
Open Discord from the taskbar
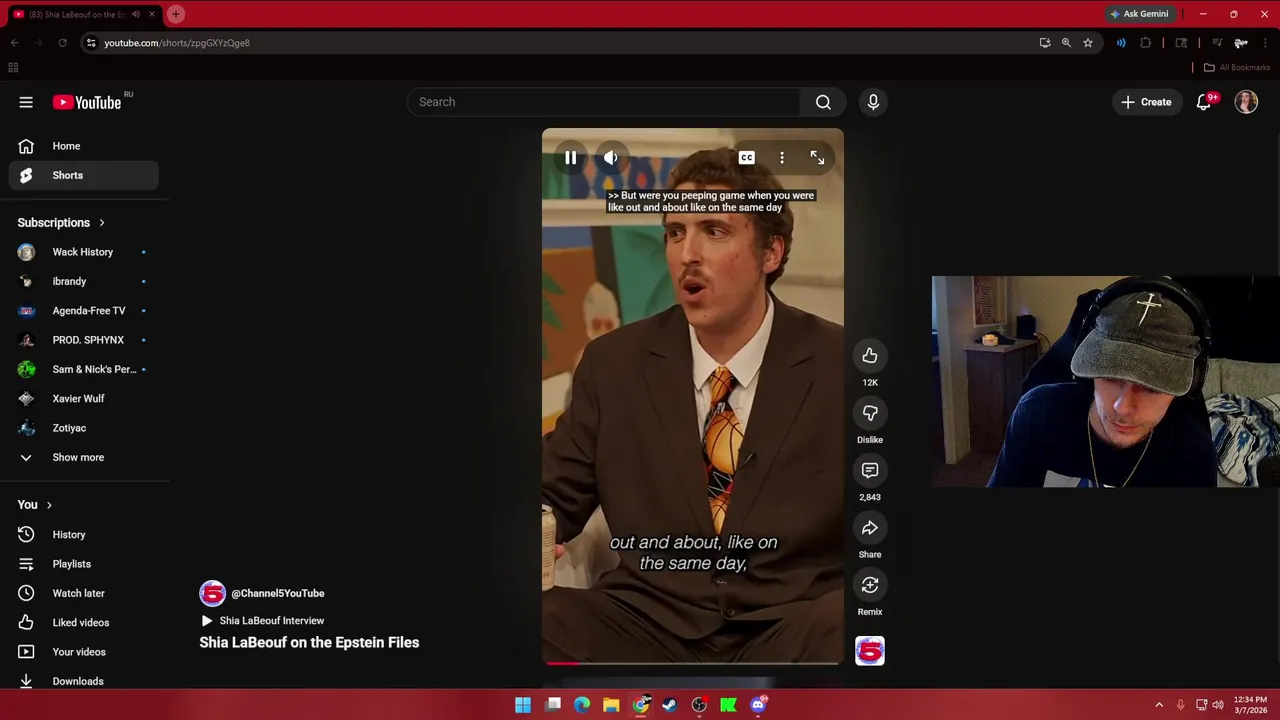tap(758, 705)
